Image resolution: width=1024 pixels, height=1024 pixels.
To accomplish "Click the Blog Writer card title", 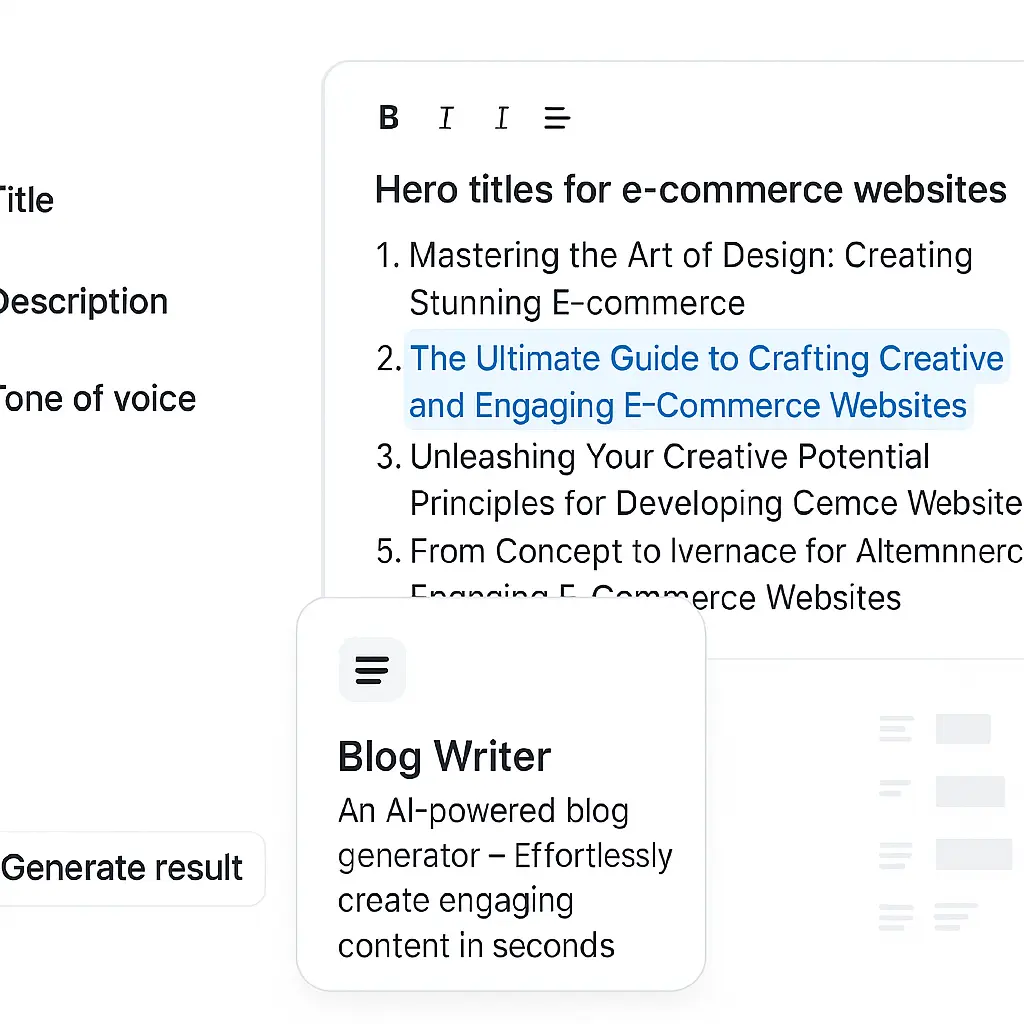I will click(x=444, y=757).
